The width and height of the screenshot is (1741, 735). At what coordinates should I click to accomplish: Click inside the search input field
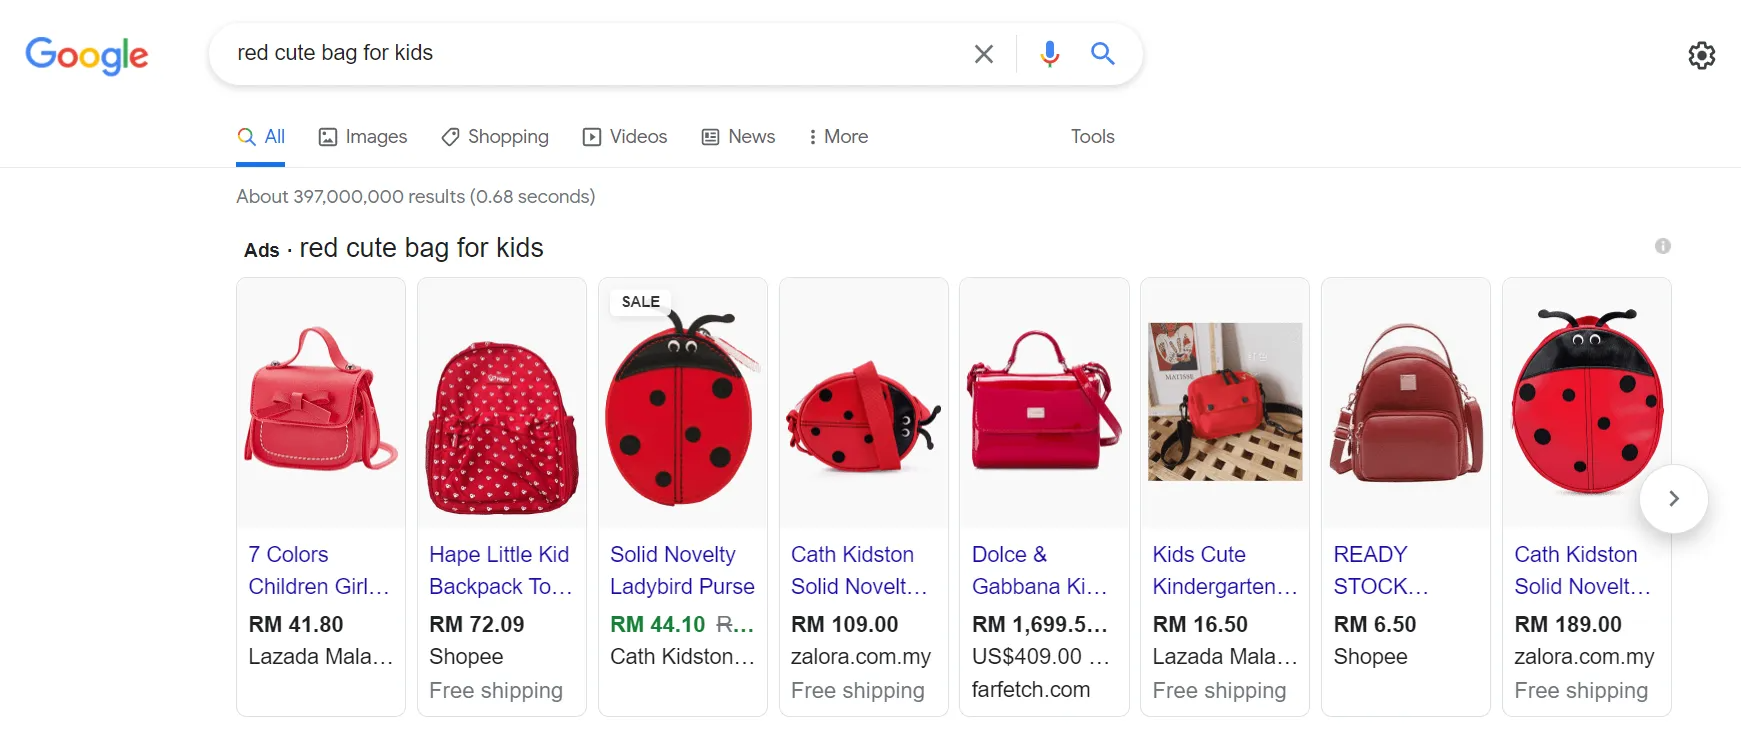(600, 54)
